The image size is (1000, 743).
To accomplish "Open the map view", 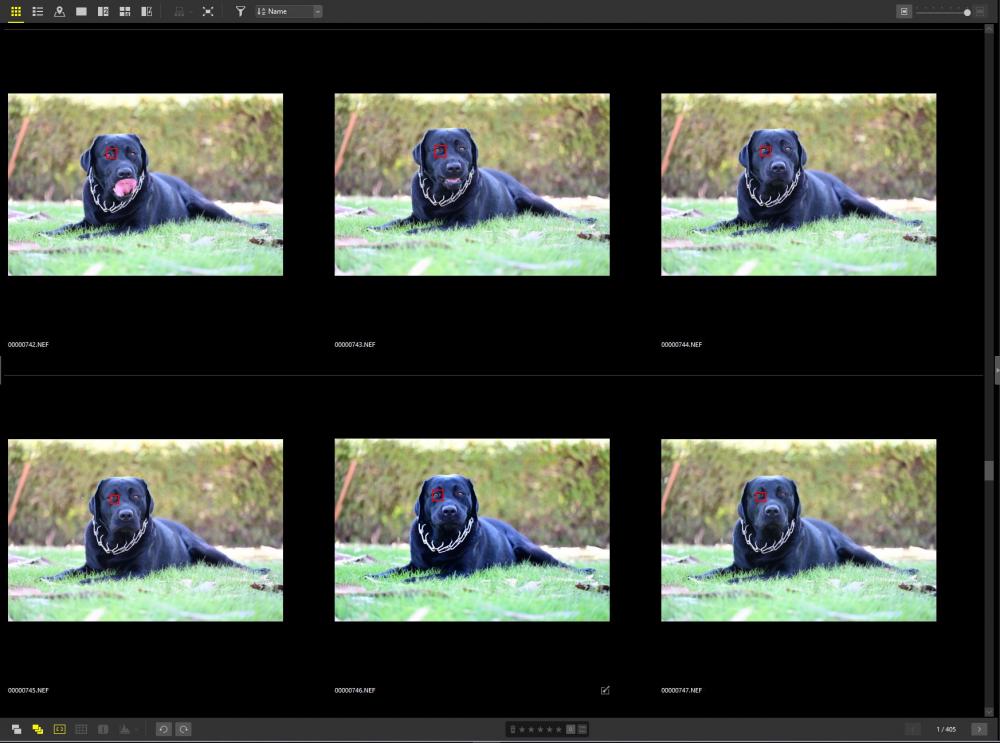I will (x=59, y=11).
